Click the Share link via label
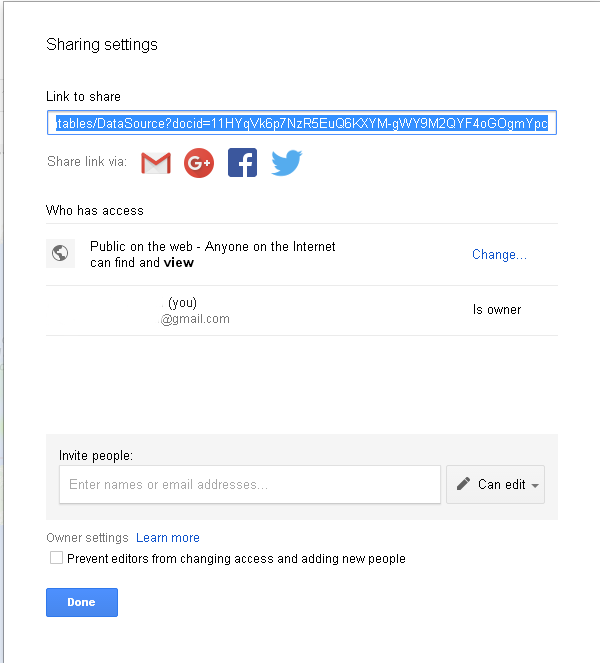Viewport: 600px width, 663px height. (87, 162)
